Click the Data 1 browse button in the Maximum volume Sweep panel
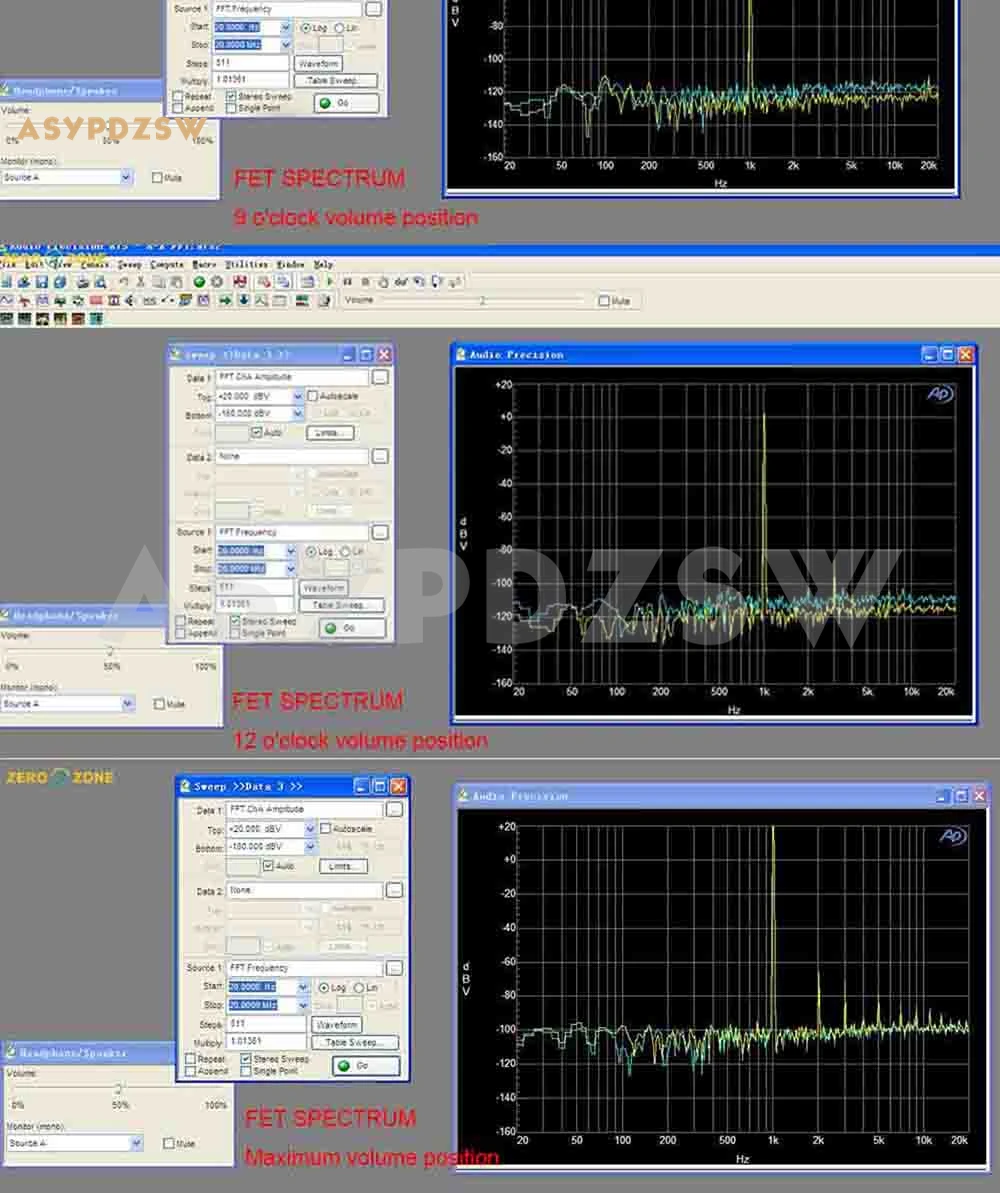This screenshot has width=1000, height=1193. pos(394,810)
